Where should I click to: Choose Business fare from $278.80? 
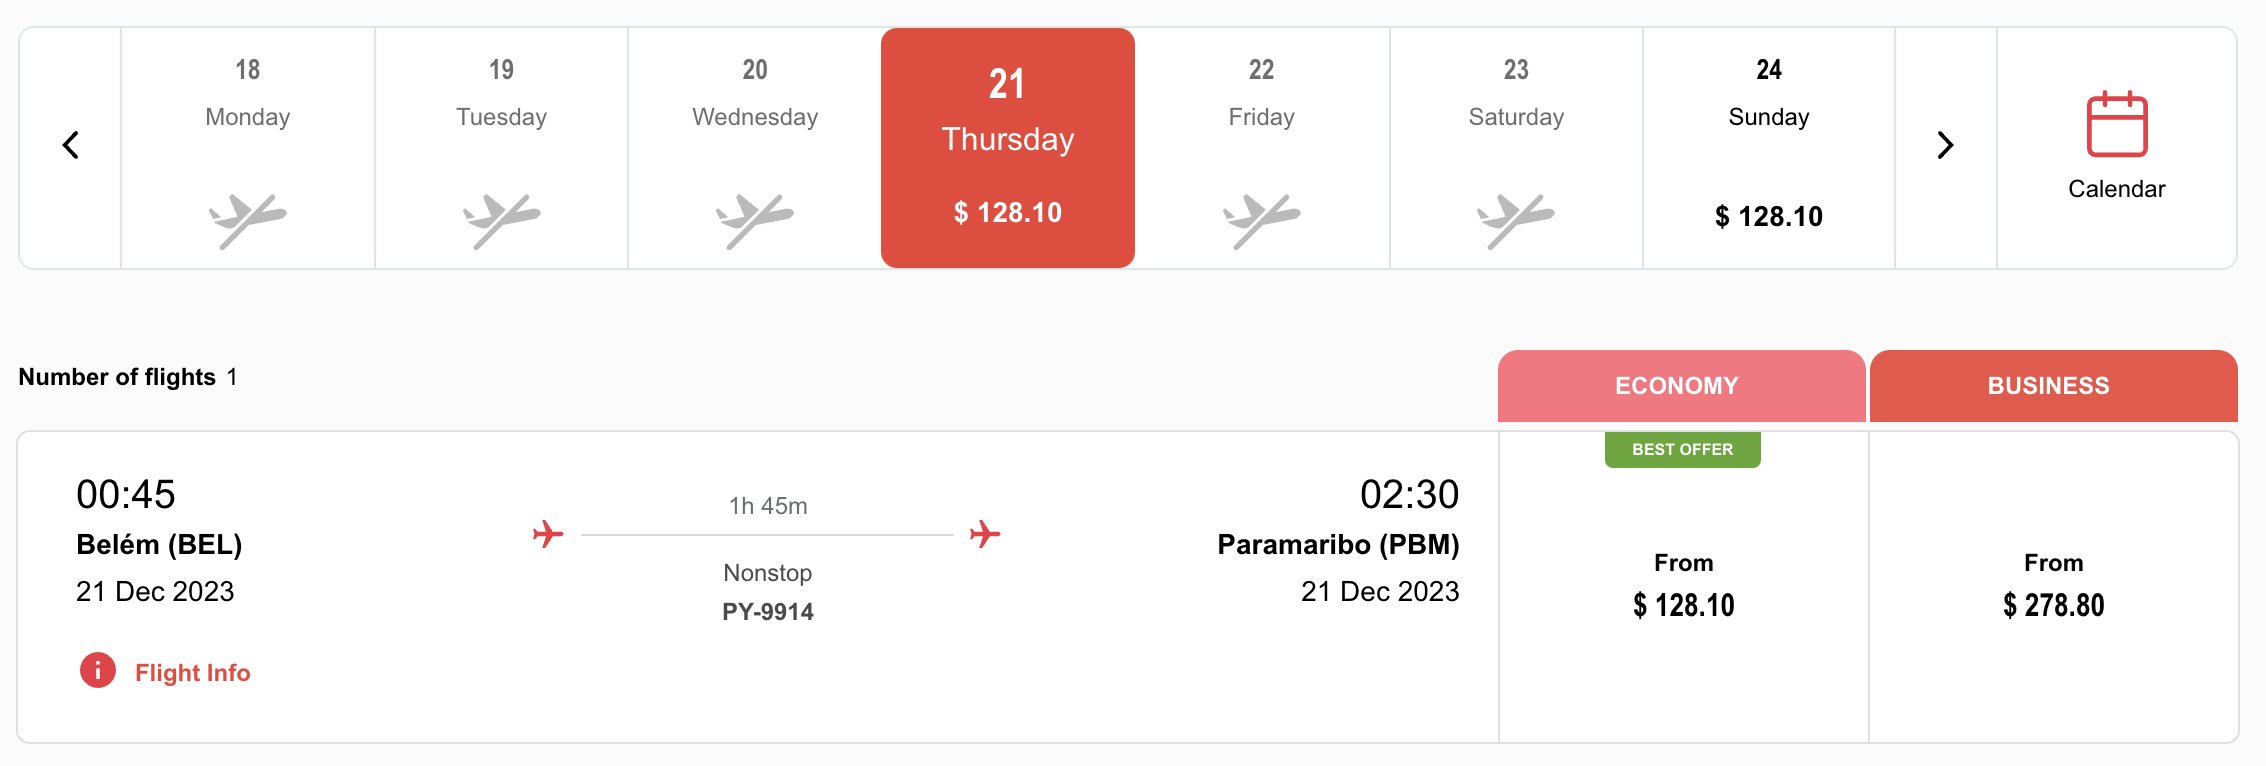point(2054,587)
